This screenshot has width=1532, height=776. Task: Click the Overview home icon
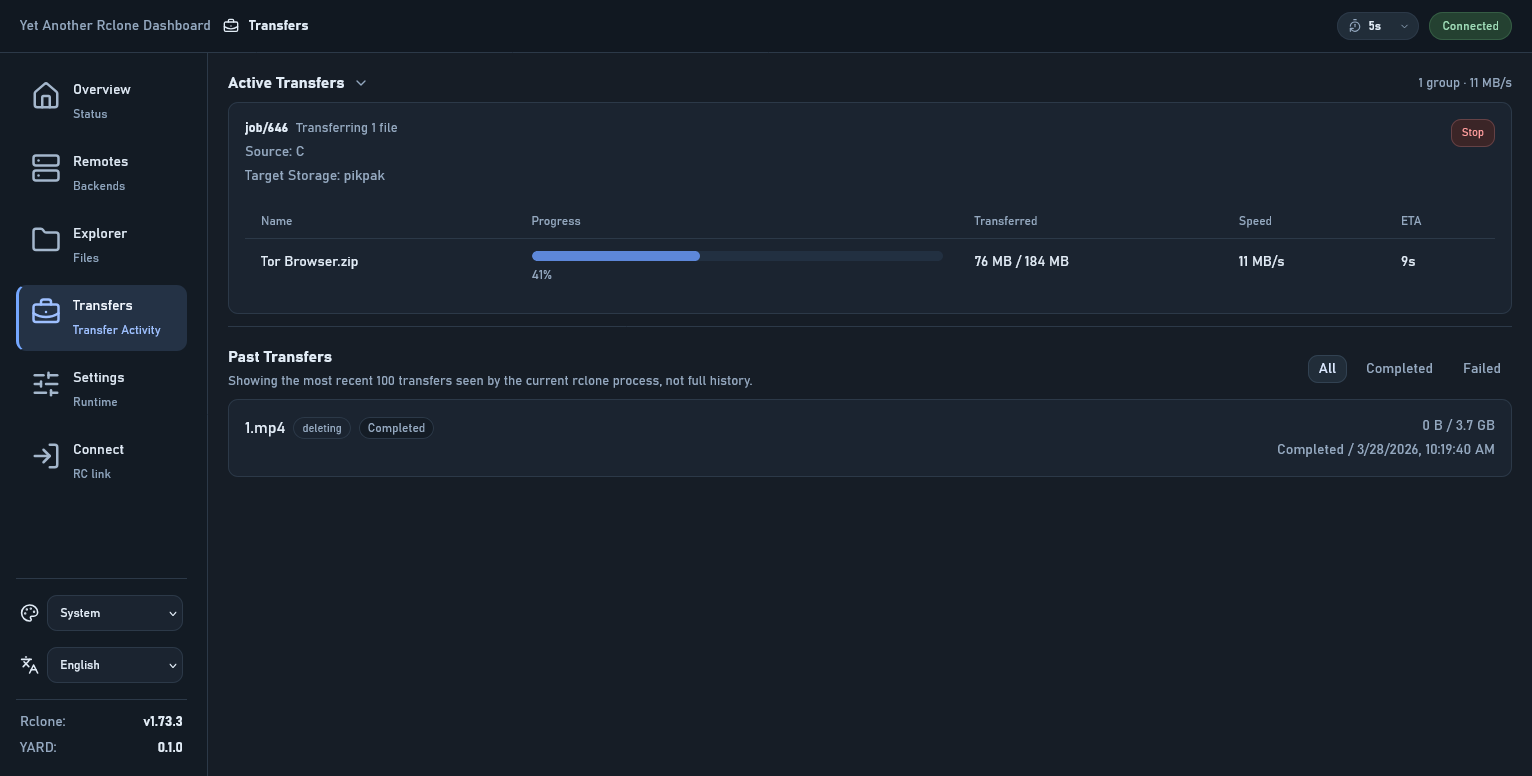pos(46,96)
